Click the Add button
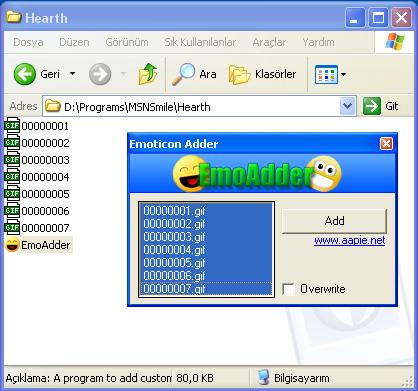Viewport: 418px width, 391px height. pos(334,221)
